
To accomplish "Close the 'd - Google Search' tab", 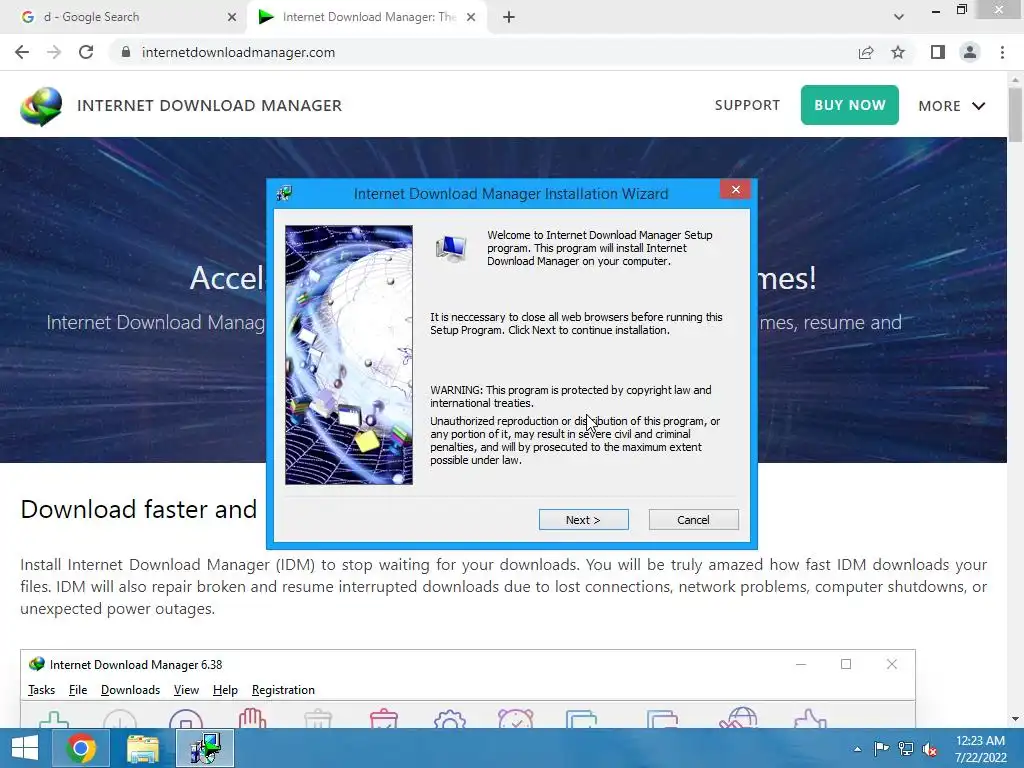I will pos(231,18).
